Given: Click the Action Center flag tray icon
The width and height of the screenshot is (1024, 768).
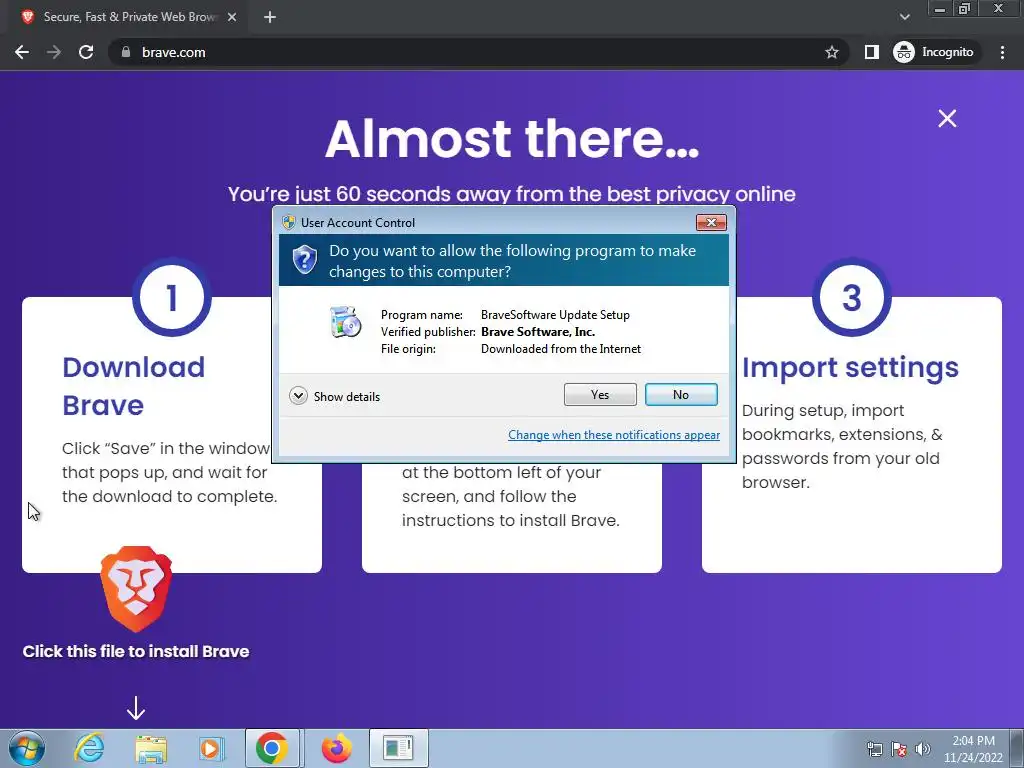Looking at the screenshot, I should pos(899,749).
